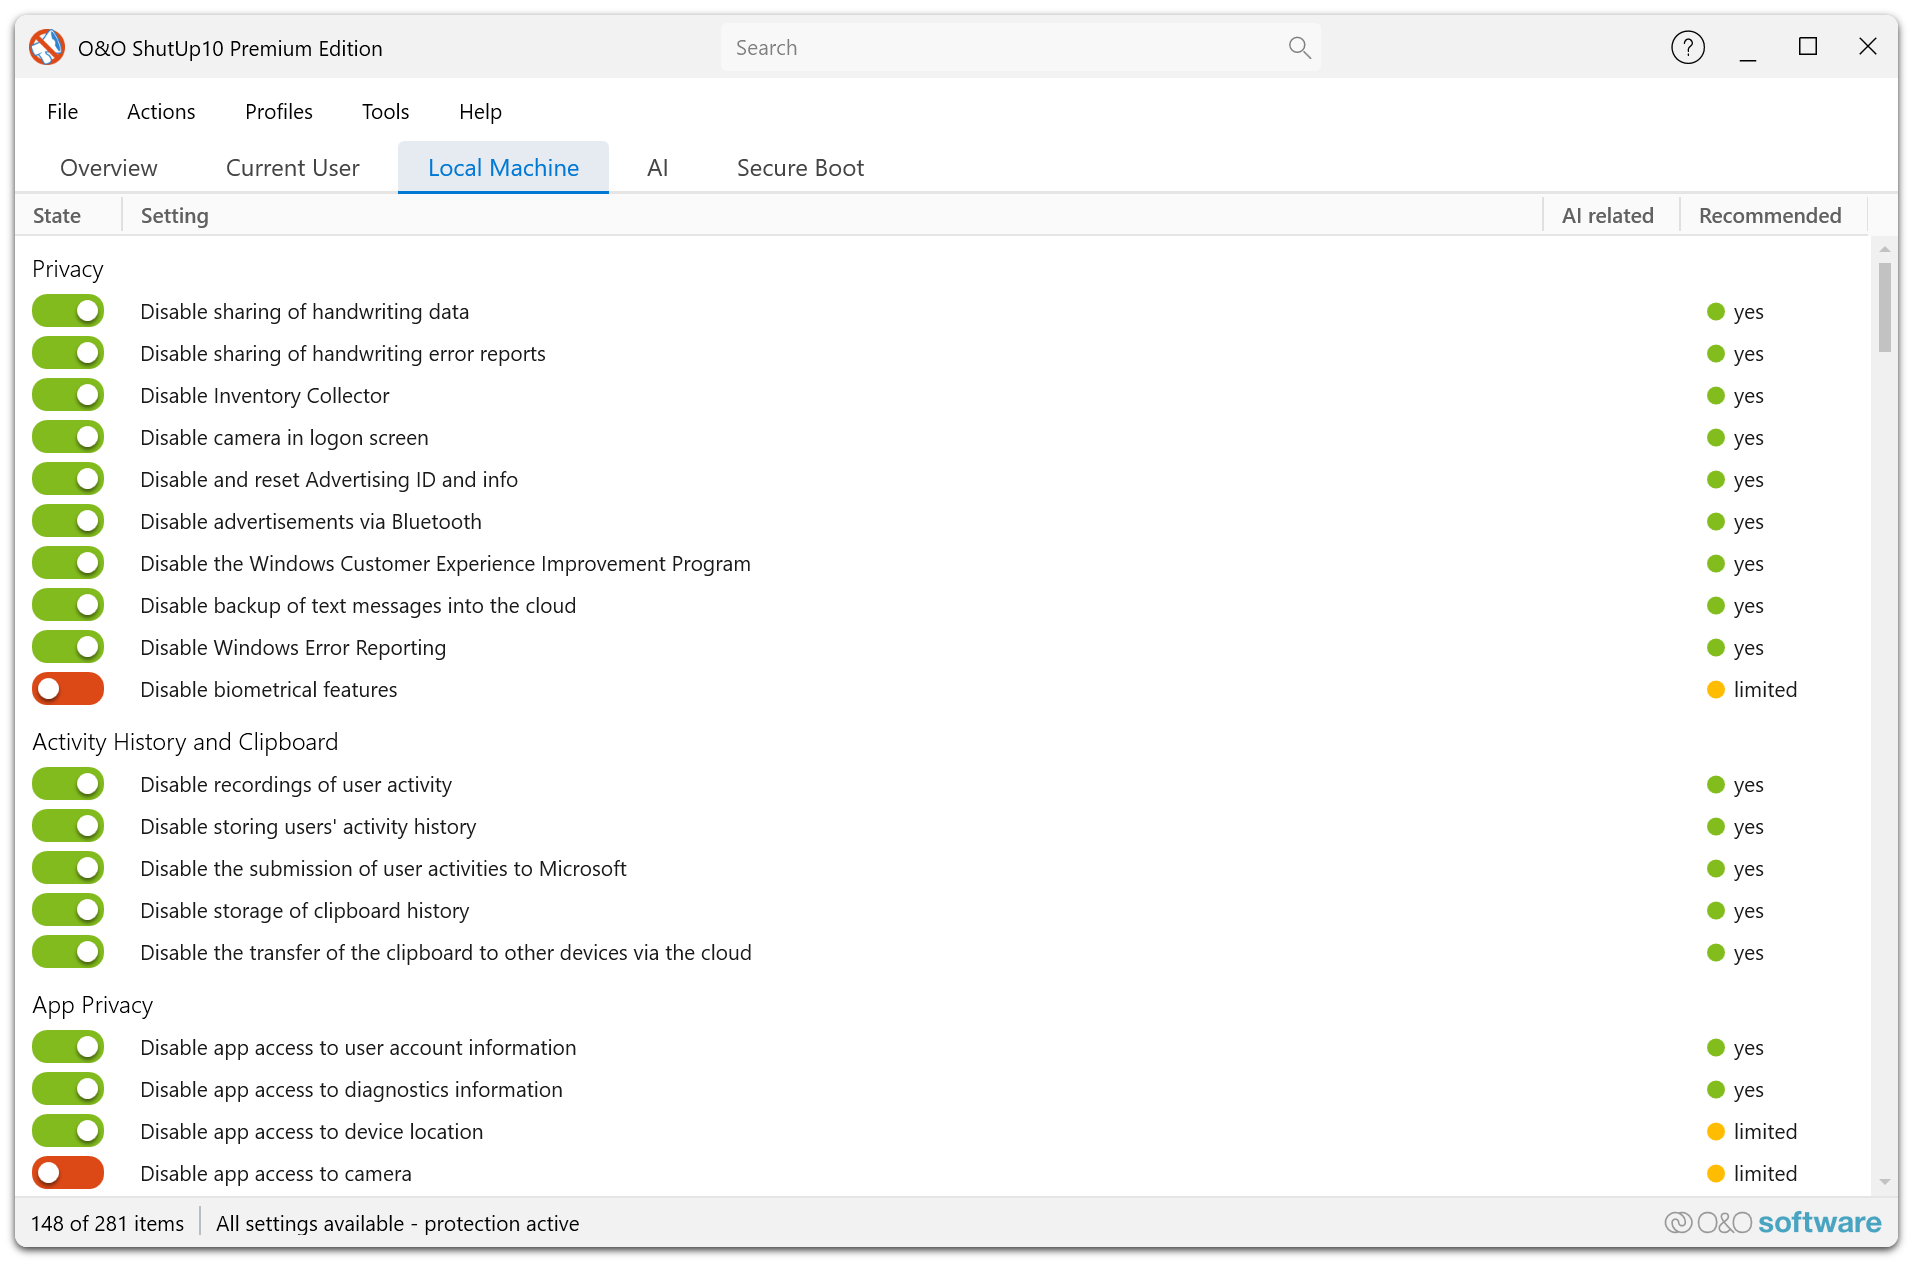
Task: Click the help question mark icon
Action: pyautogui.click(x=1687, y=47)
